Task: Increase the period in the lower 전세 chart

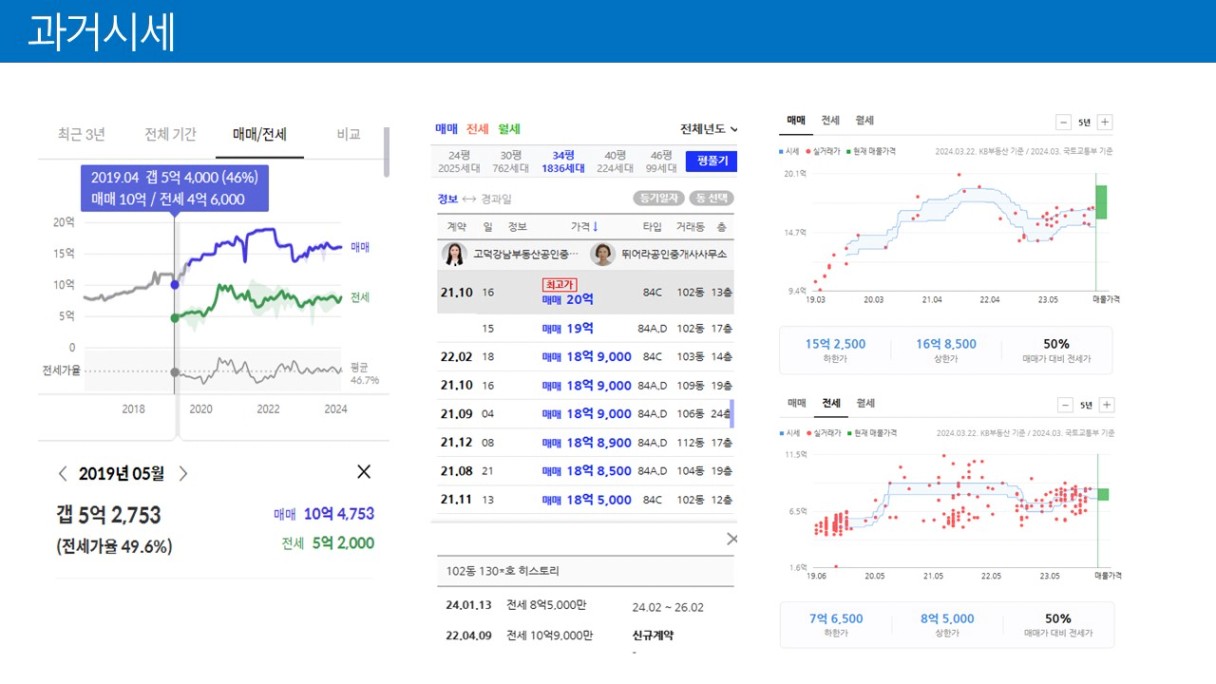Action: pos(1105,404)
